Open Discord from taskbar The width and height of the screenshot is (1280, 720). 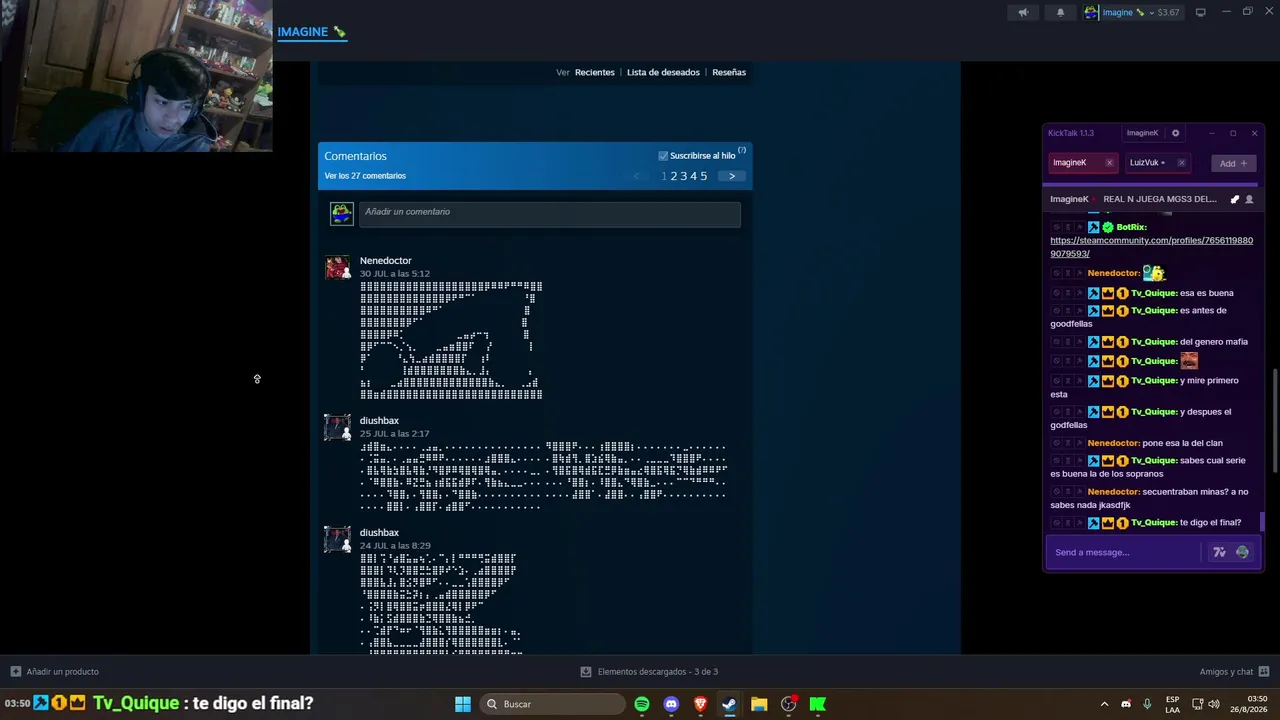point(671,704)
